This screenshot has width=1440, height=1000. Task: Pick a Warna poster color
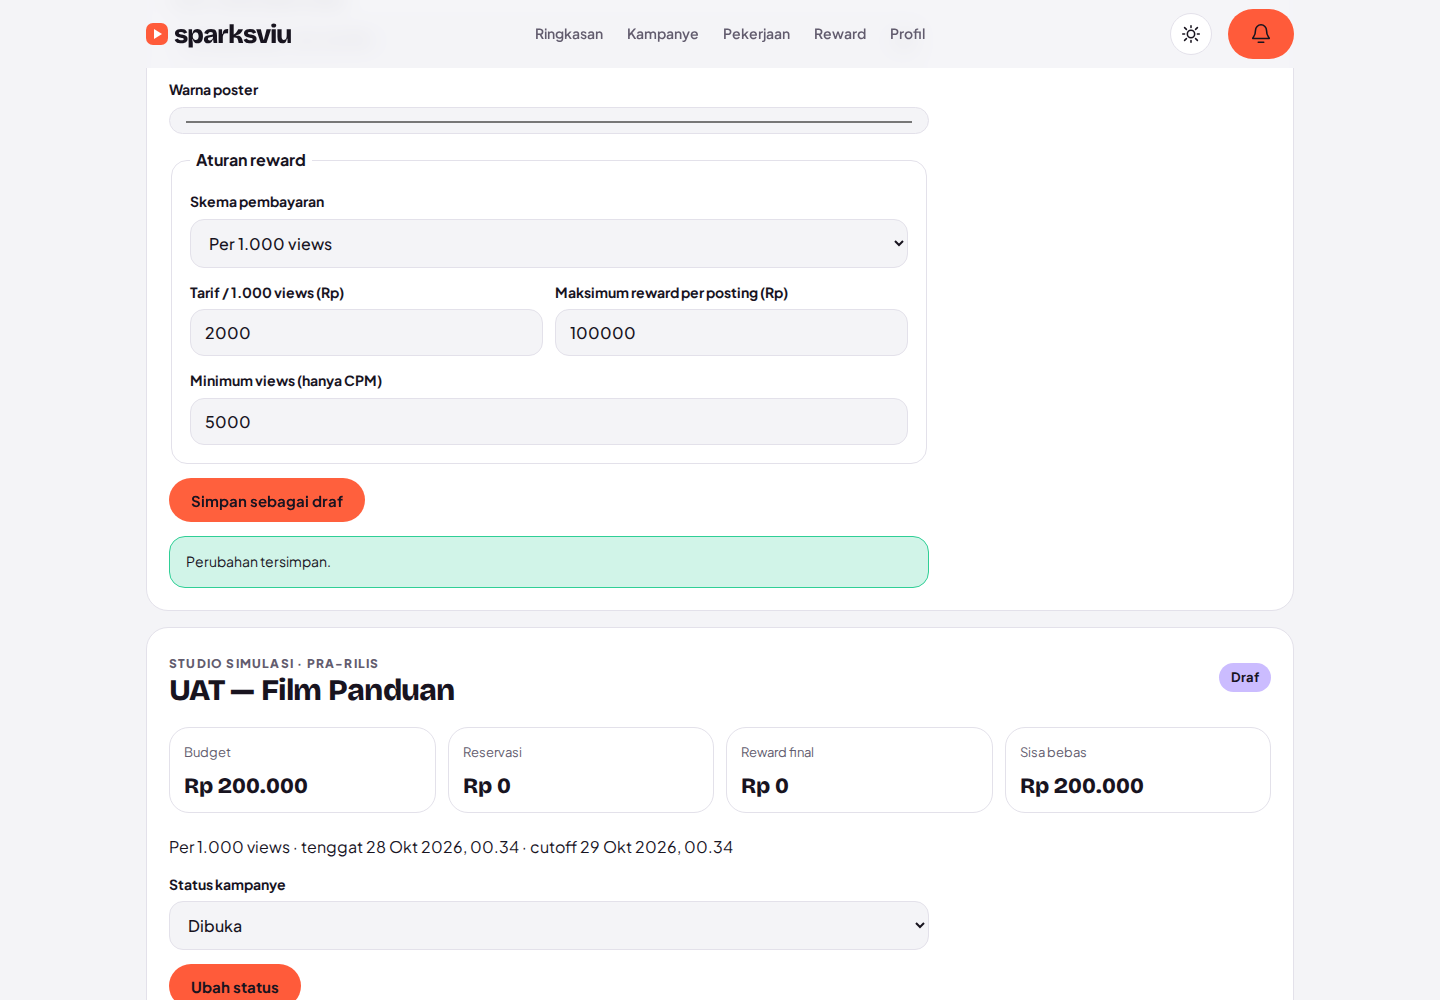click(549, 121)
